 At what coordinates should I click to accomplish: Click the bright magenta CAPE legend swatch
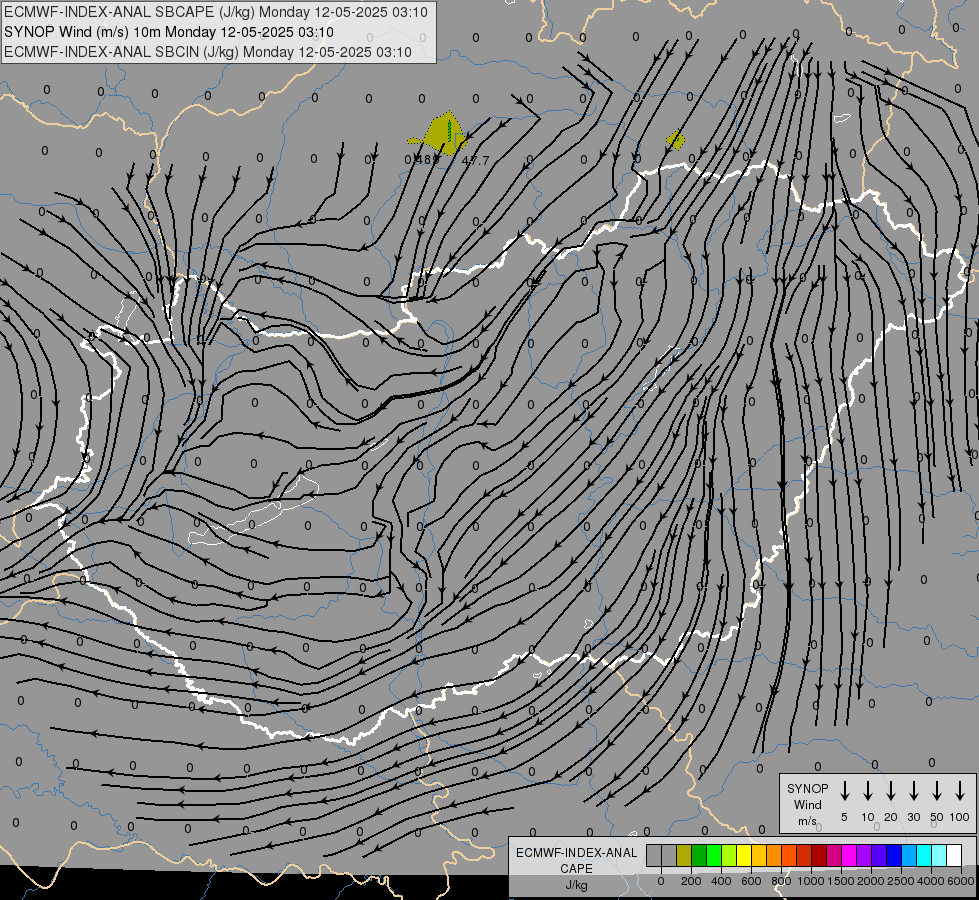tap(849, 856)
